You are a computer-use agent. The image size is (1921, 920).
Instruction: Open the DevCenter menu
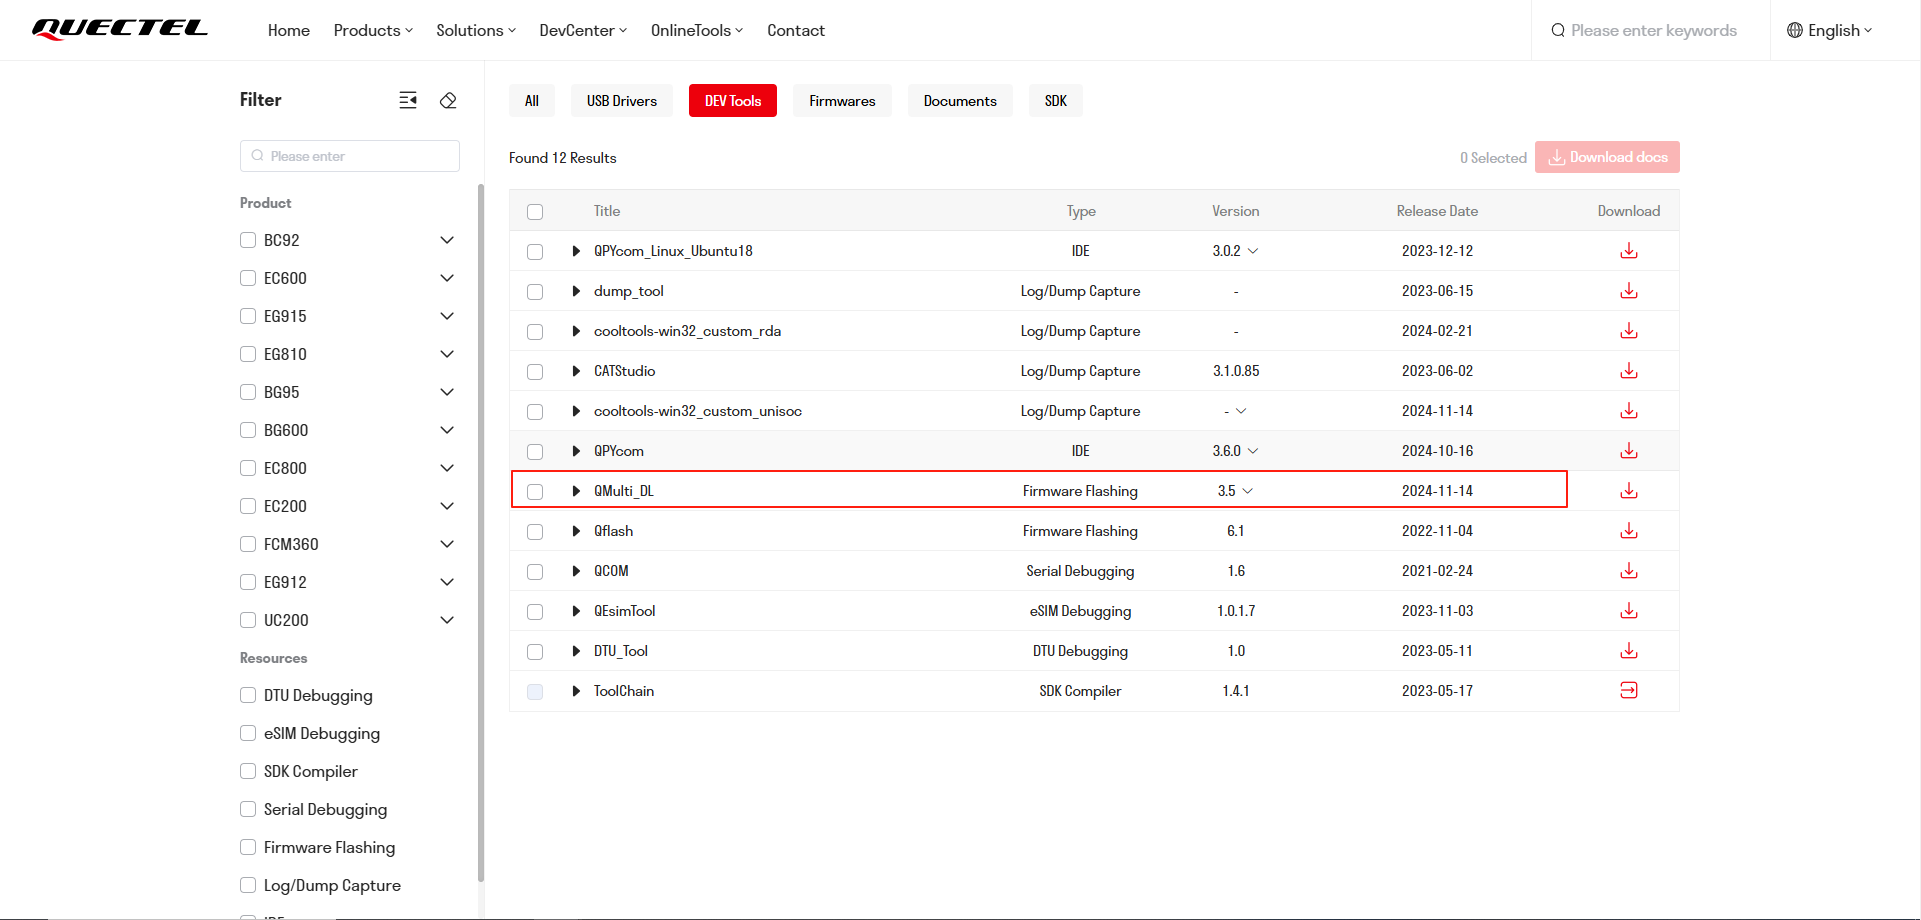tap(583, 31)
